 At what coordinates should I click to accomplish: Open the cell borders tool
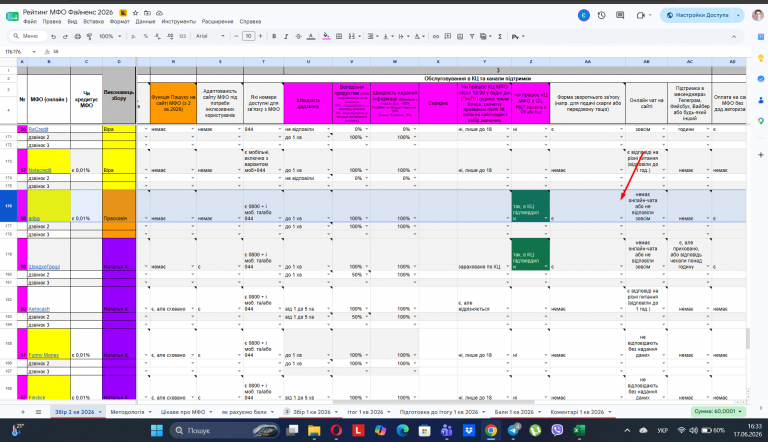pos(339,36)
